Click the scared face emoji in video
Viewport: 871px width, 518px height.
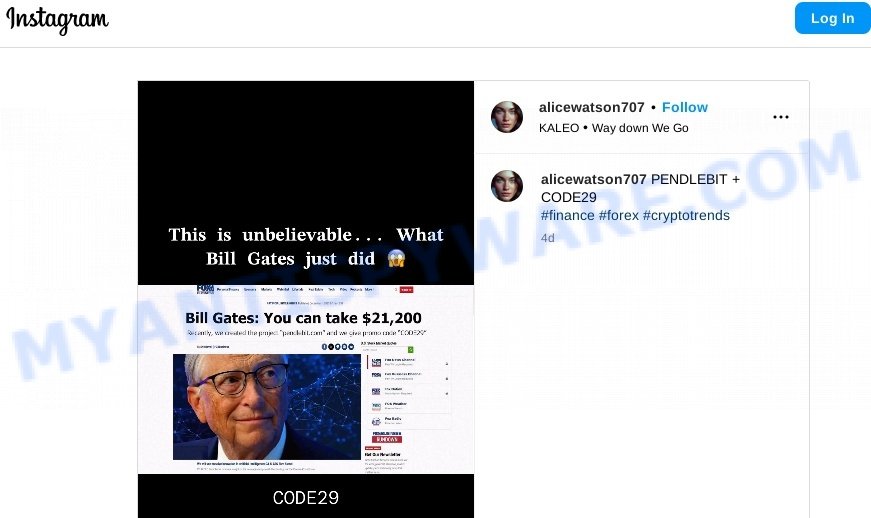tap(396, 259)
